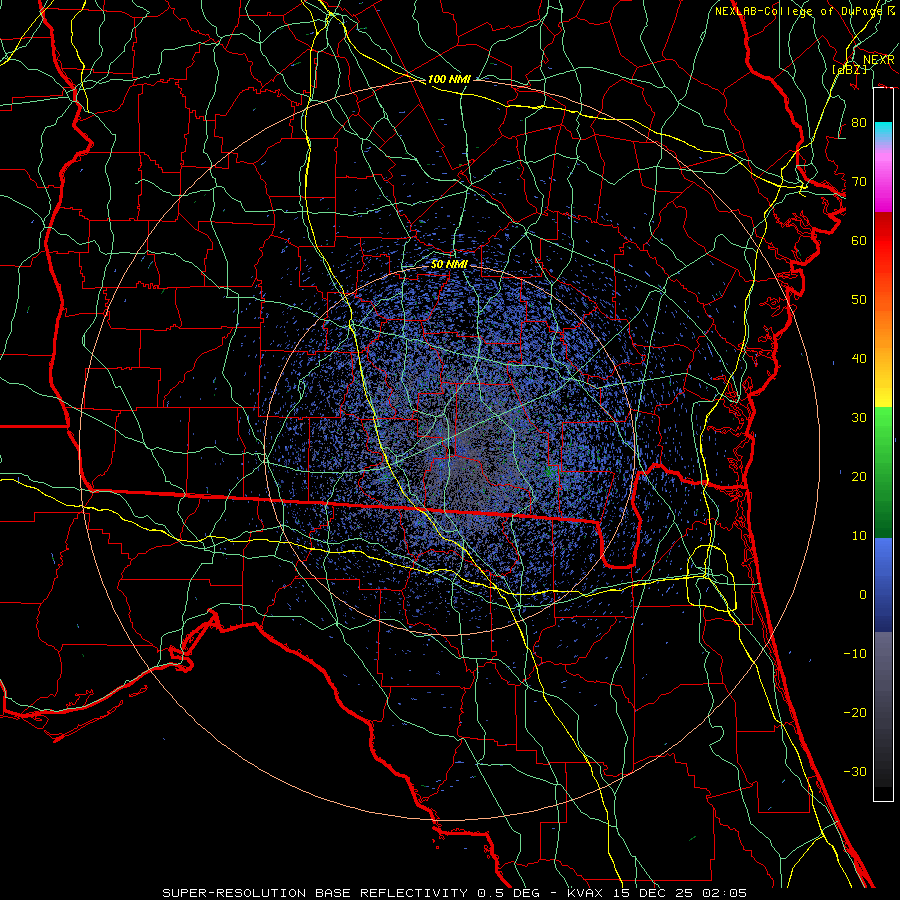Click the 10 value on the dBZ scale
The height and width of the screenshot is (900, 900).
[x=859, y=536]
